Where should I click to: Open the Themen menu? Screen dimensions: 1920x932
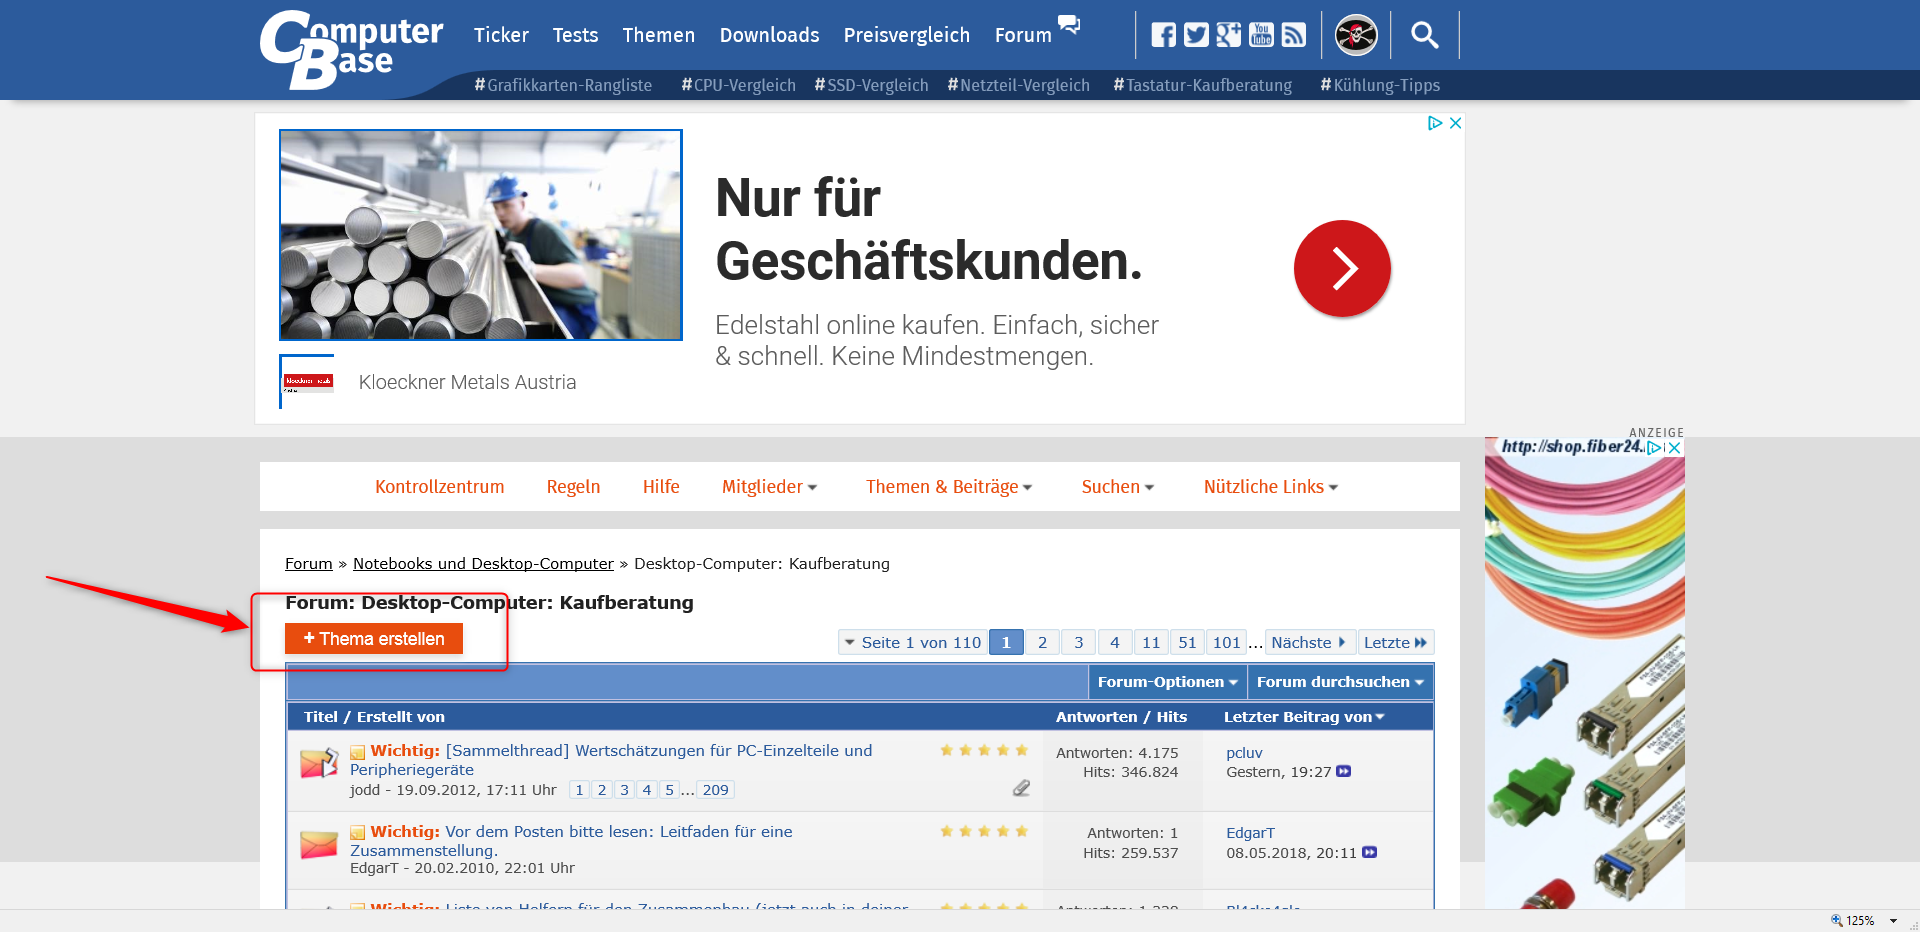658,35
